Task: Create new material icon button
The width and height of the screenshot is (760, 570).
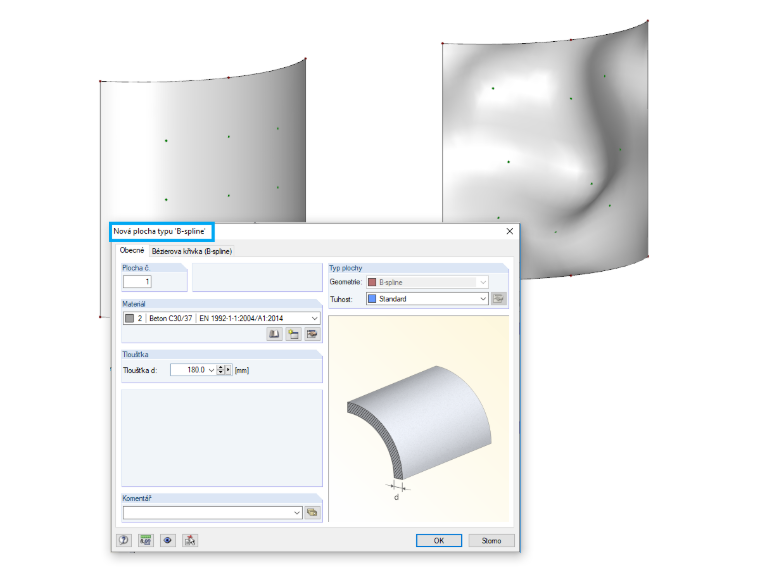Action: pos(293,334)
